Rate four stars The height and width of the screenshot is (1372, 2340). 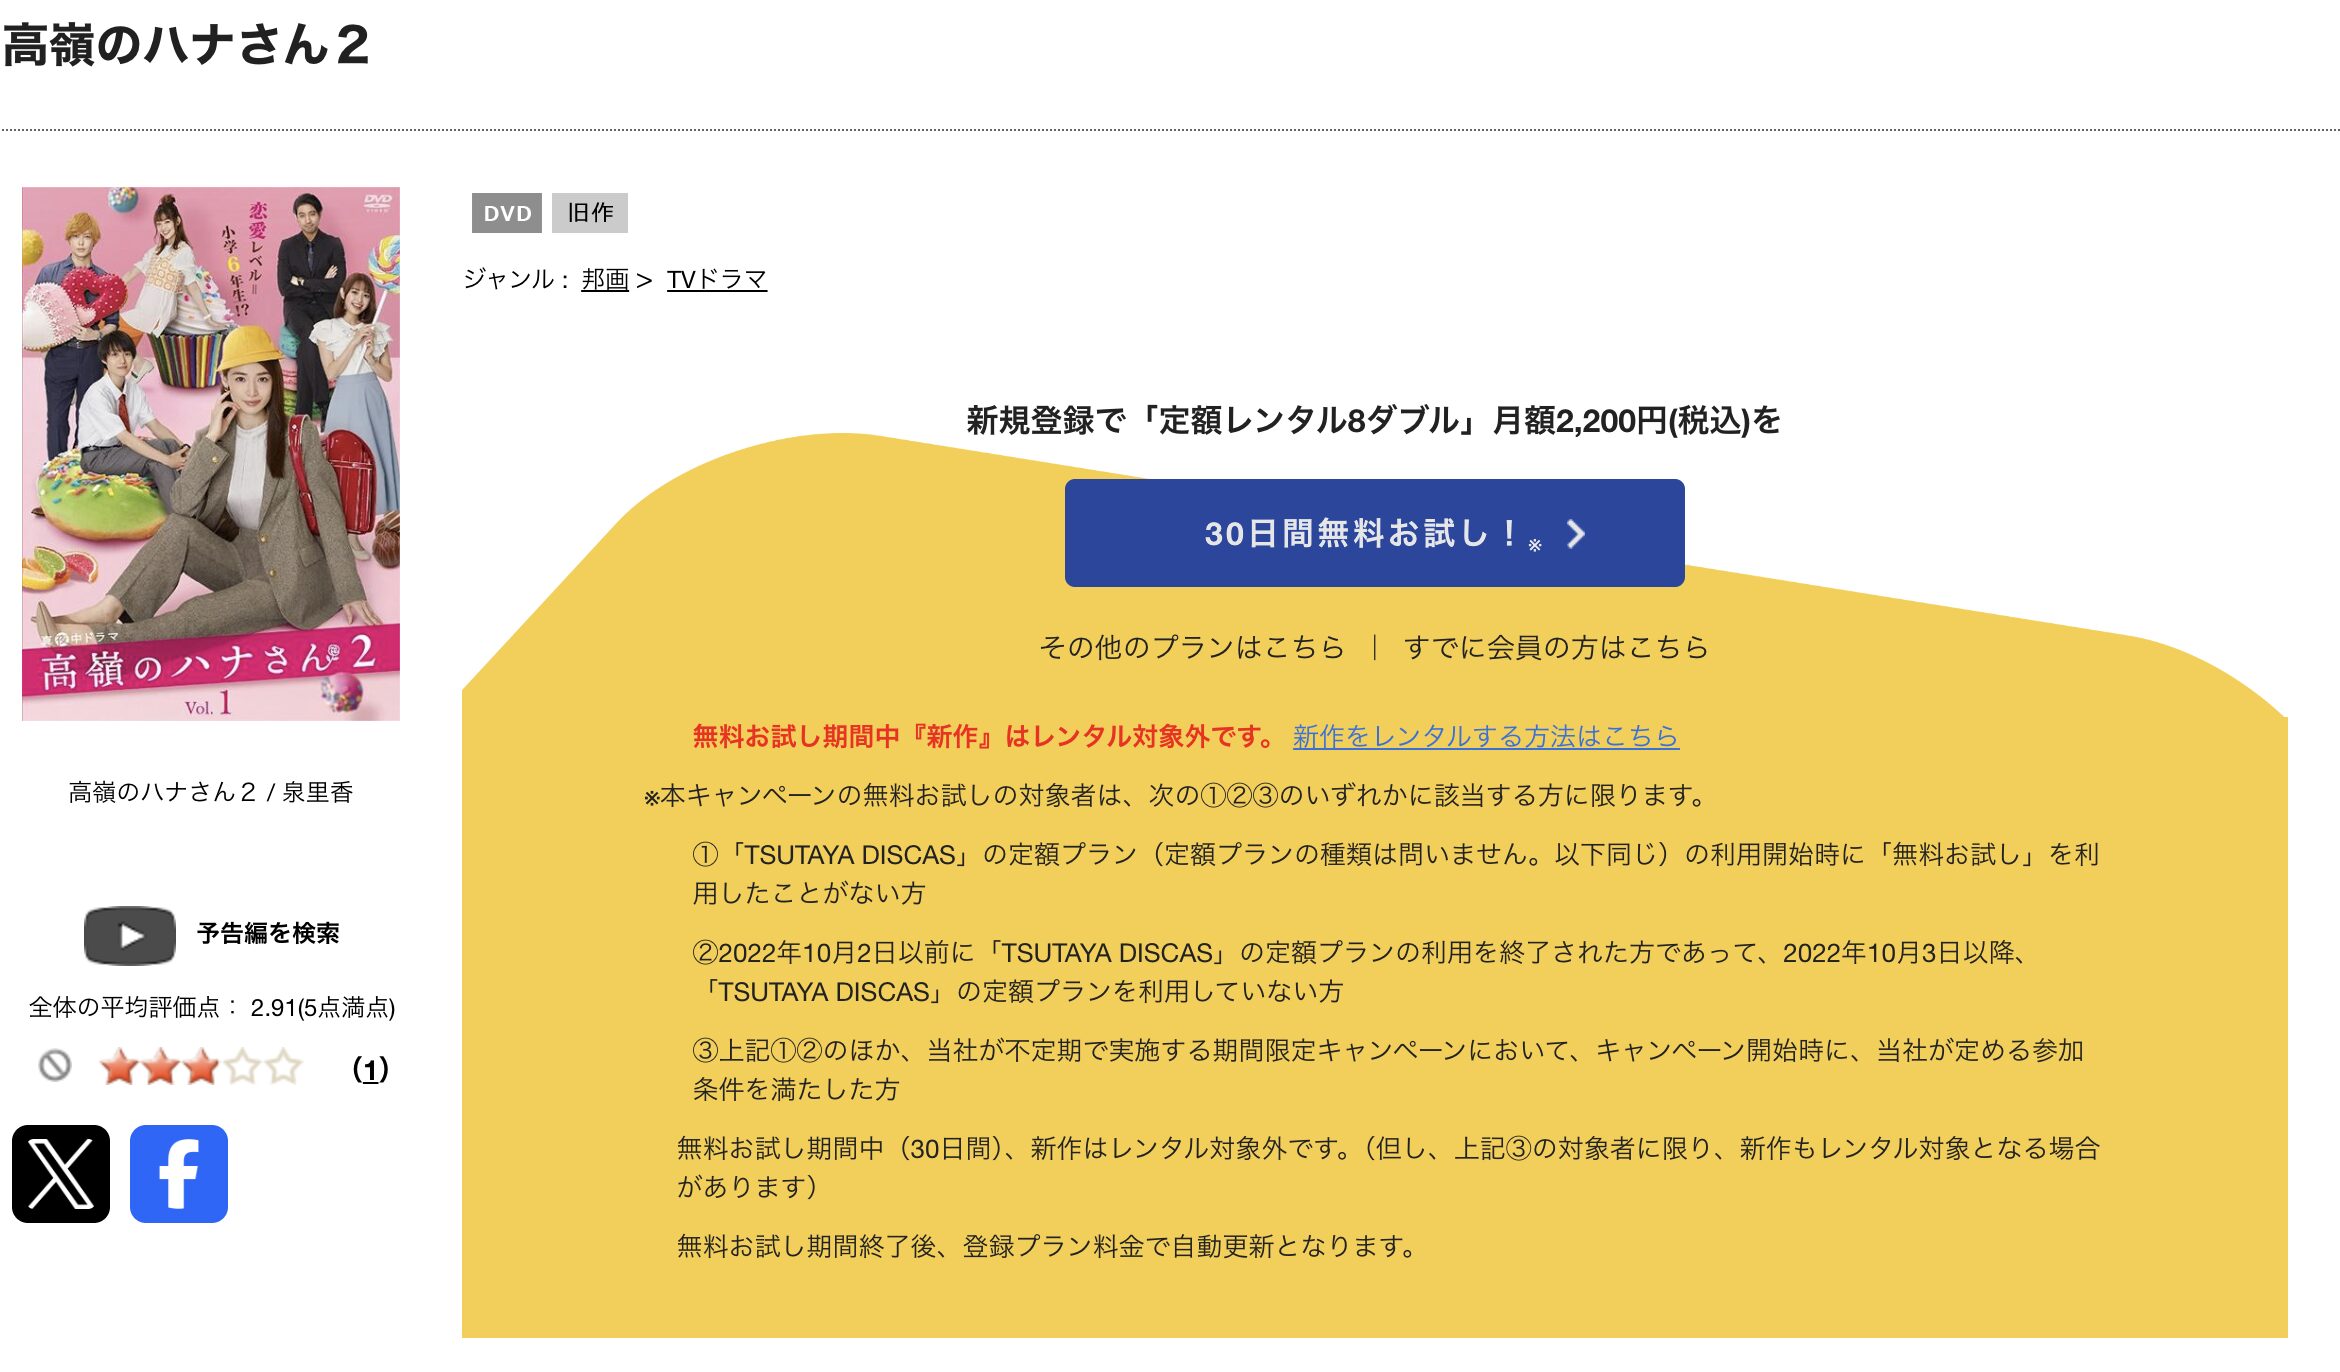pos(242,1067)
